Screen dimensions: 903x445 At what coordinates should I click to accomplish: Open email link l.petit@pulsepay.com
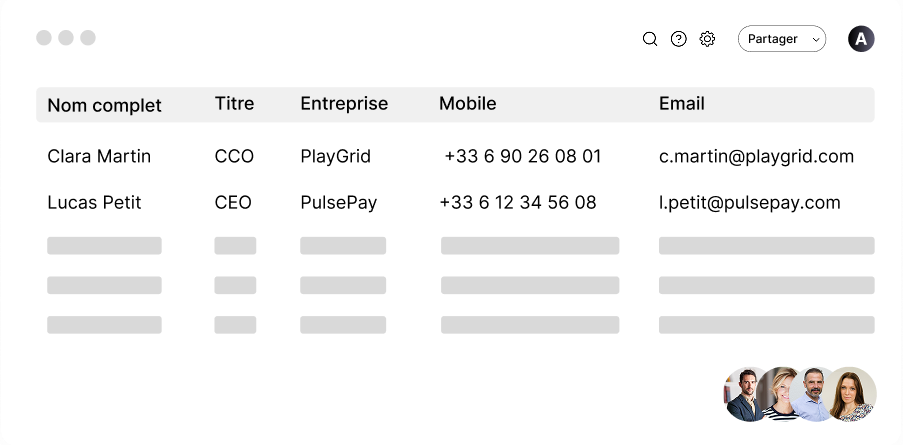tap(749, 203)
